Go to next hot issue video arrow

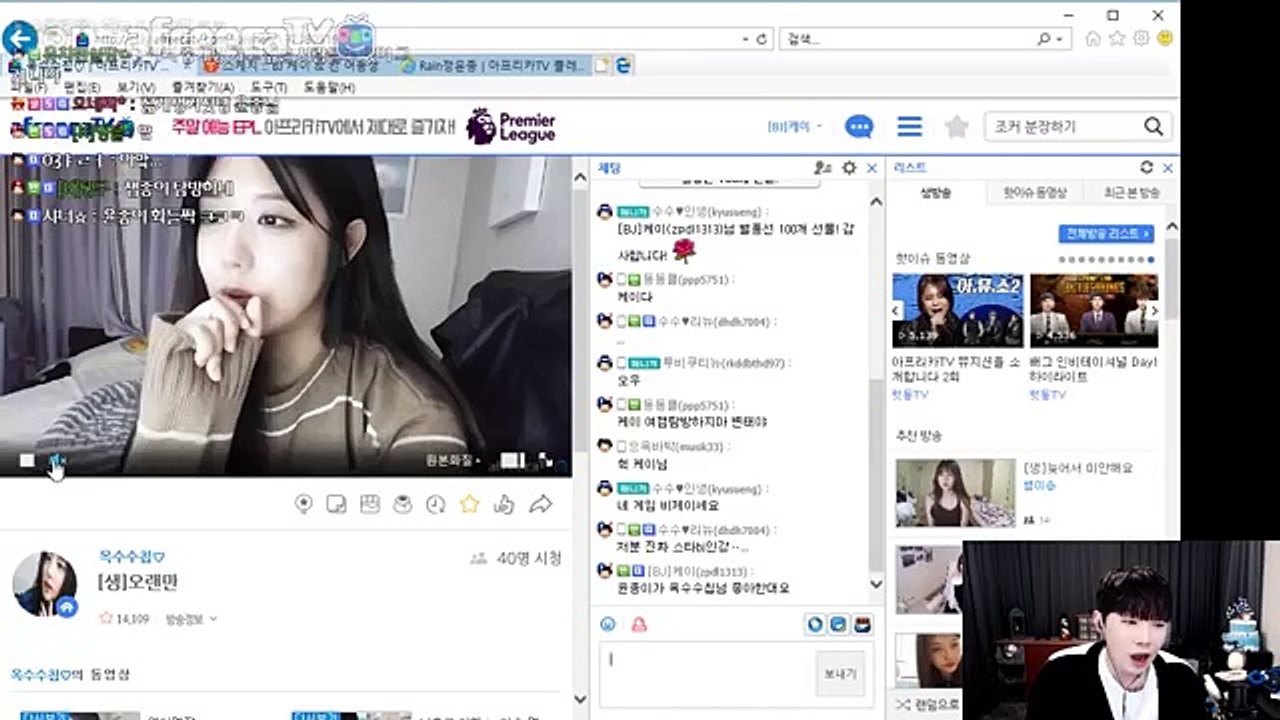click(x=1154, y=311)
